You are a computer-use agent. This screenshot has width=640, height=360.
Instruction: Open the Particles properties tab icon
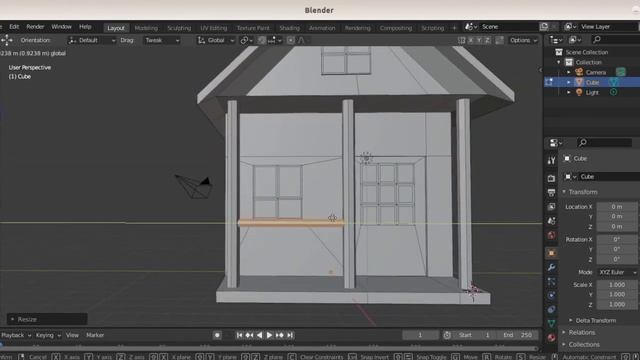pos(551,282)
